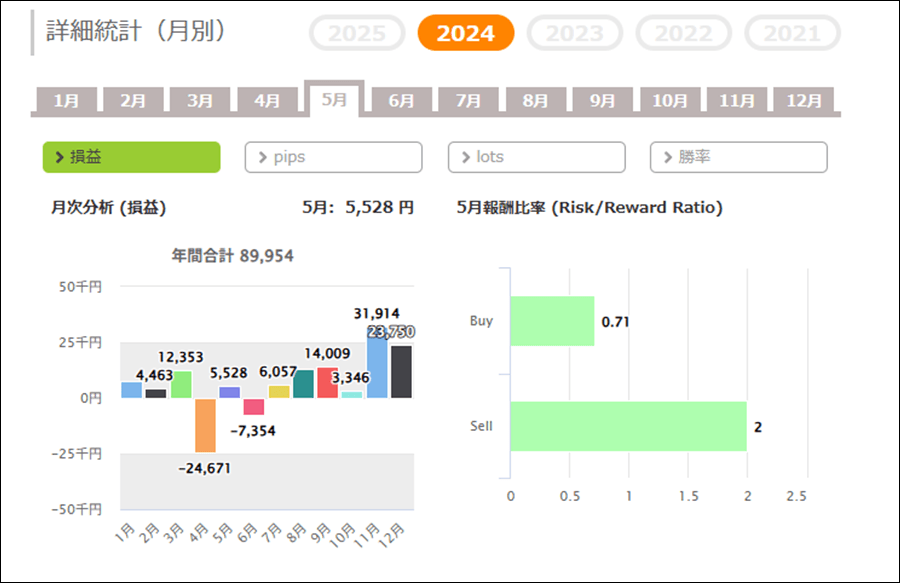Switch to the 6月 tab
This screenshot has height=583, width=900.
[x=401, y=100]
